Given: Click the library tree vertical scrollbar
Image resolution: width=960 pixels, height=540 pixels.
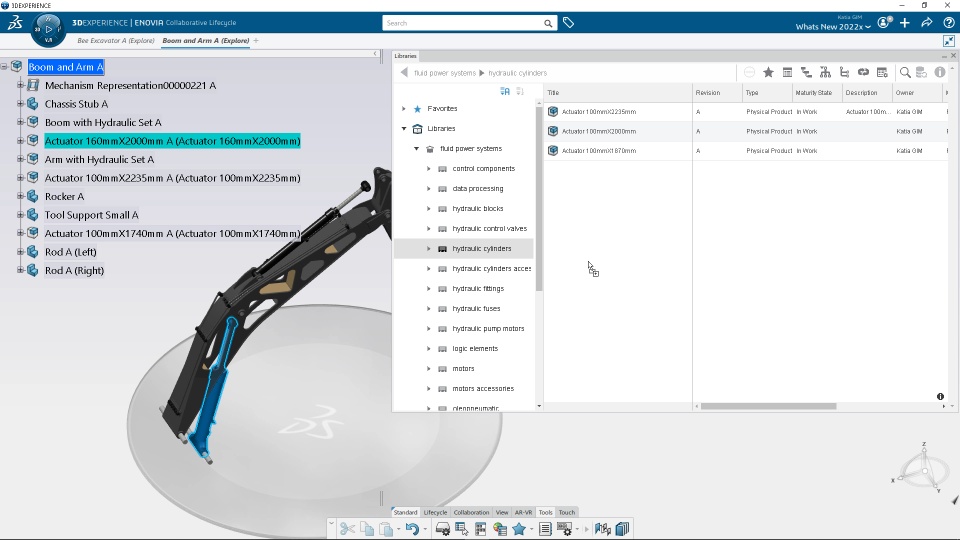Looking at the screenshot, I should (x=539, y=199).
